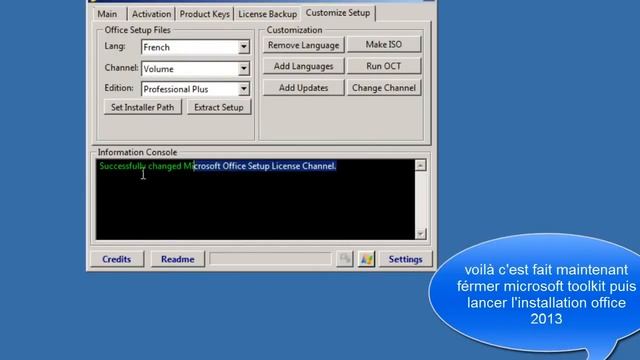Select the License Backup tab
Screen dimensions: 640x360
click(x=267, y=14)
